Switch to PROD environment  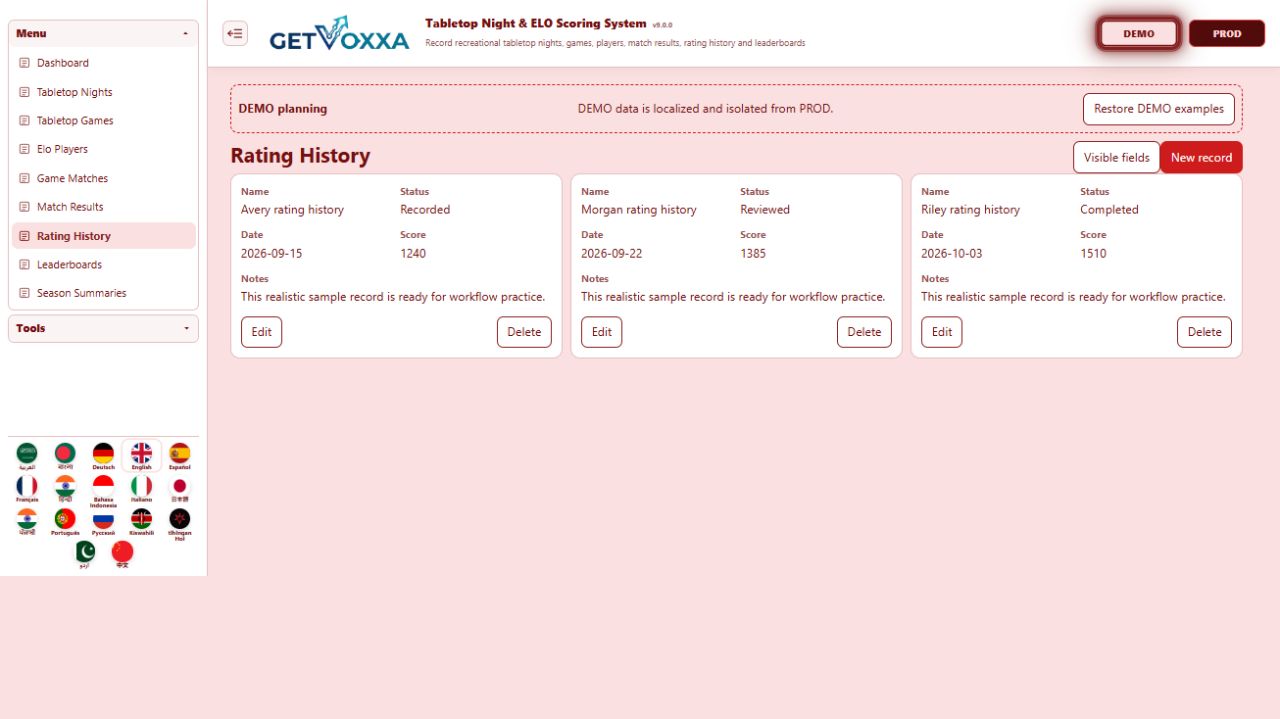click(x=1227, y=33)
